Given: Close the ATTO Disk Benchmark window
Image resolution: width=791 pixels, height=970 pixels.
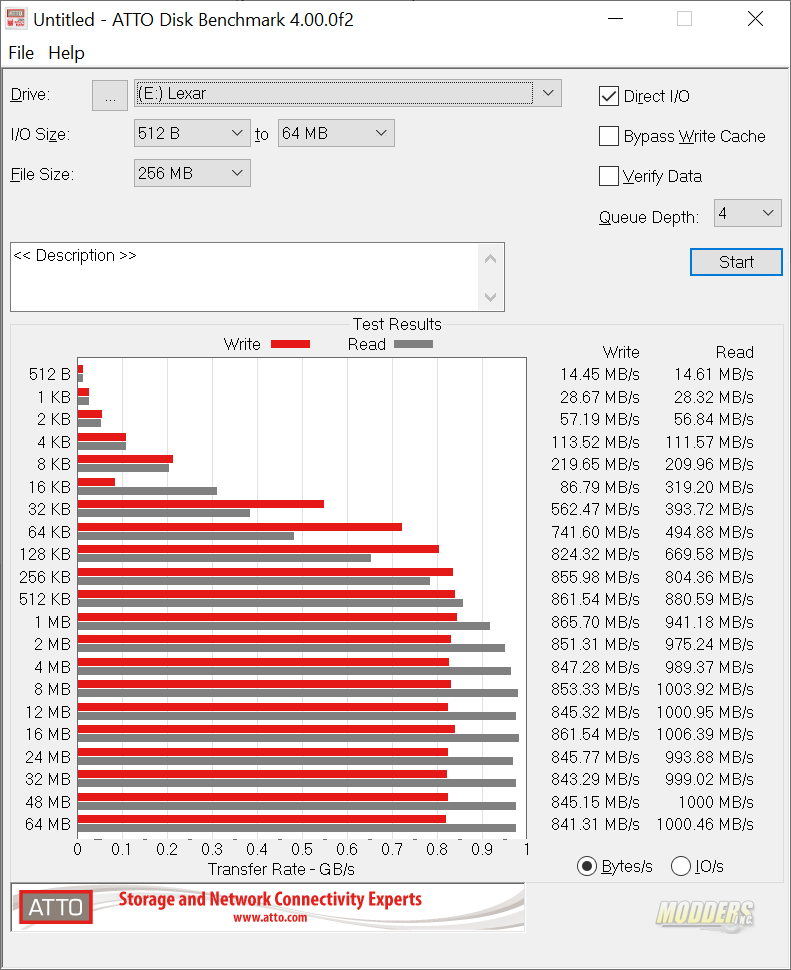Looking at the screenshot, I should (x=755, y=19).
